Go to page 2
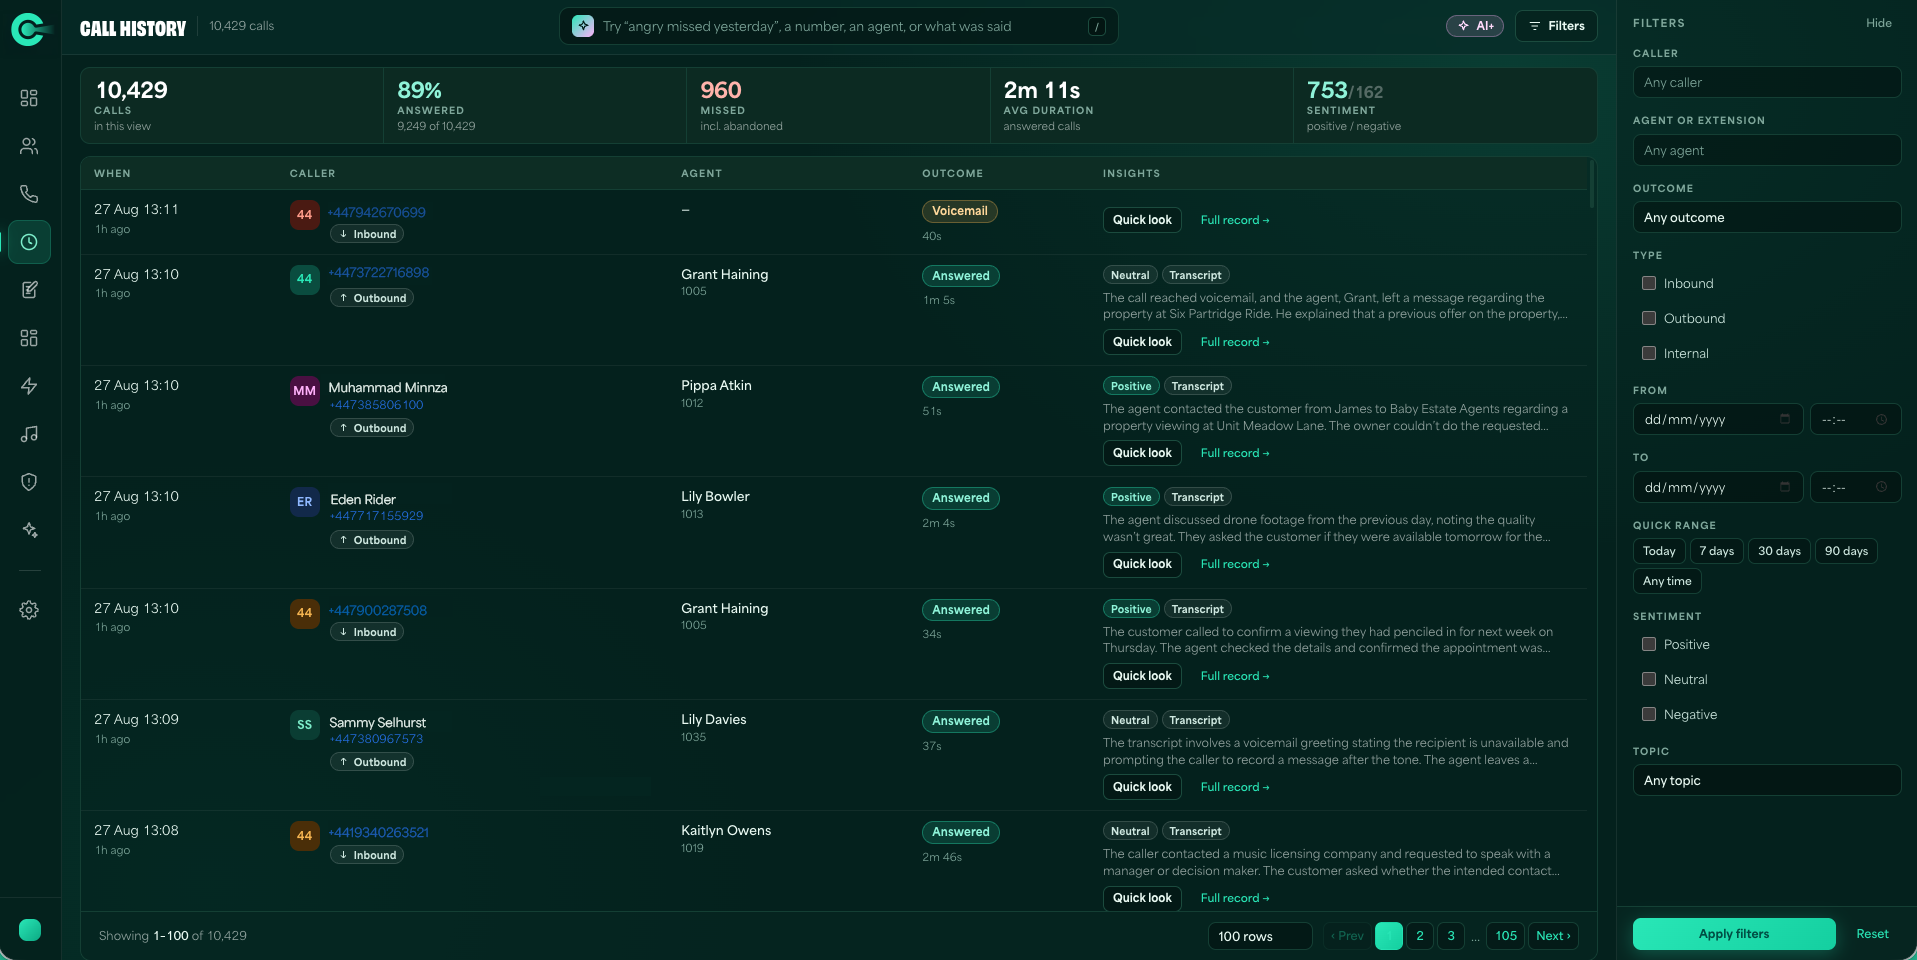The image size is (1917, 960). (x=1420, y=936)
